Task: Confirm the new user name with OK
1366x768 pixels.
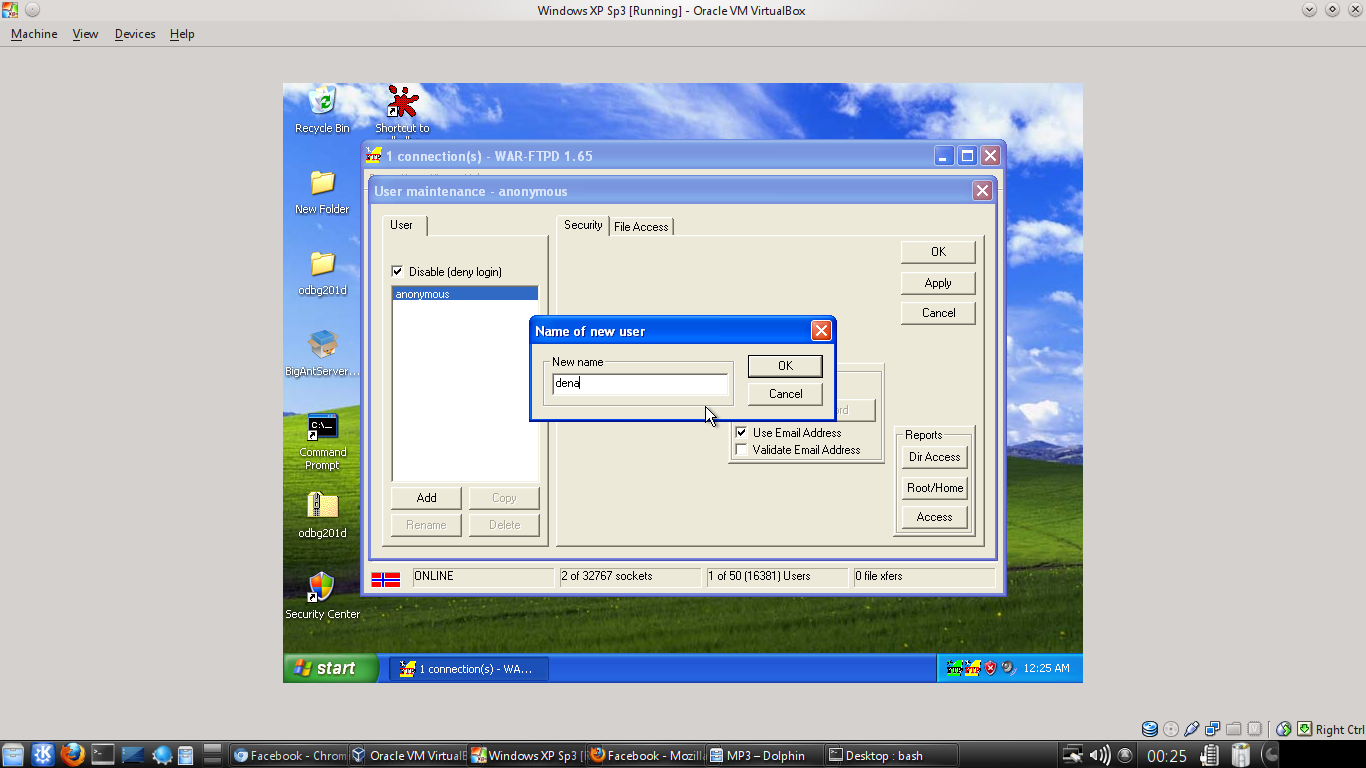Action: [785, 366]
